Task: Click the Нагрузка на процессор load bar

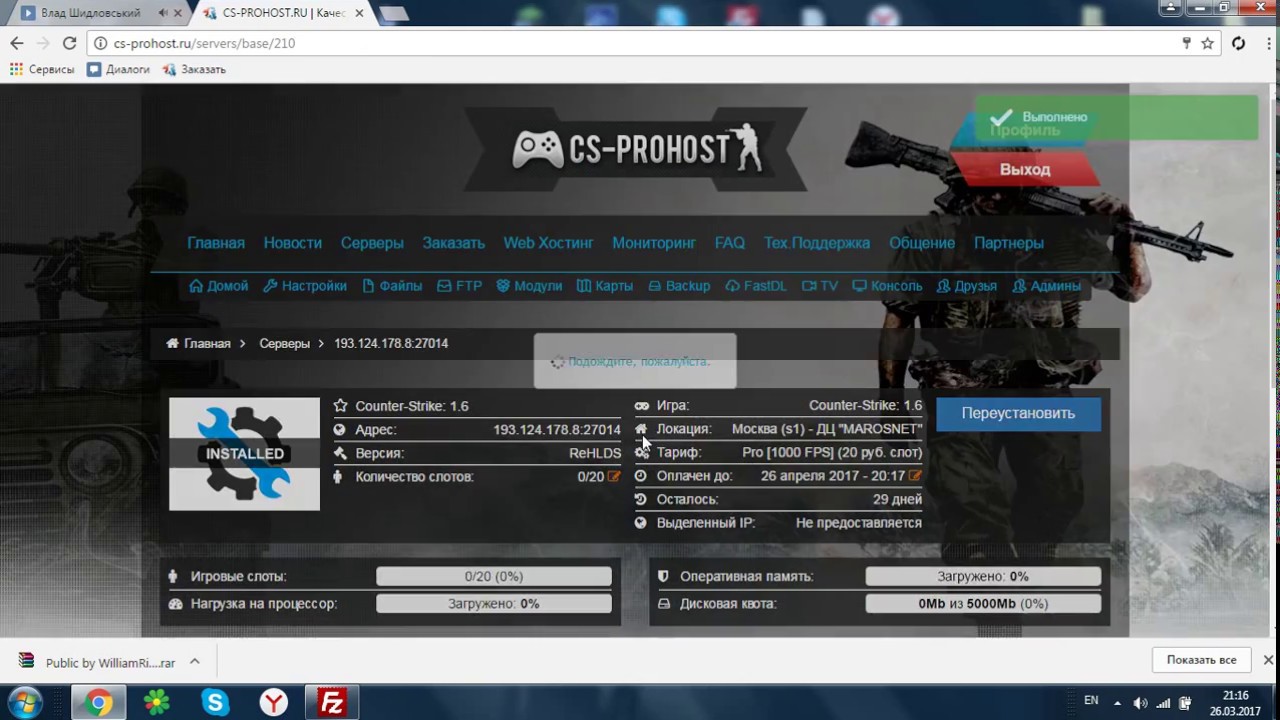Action: (x=494, y=603)
